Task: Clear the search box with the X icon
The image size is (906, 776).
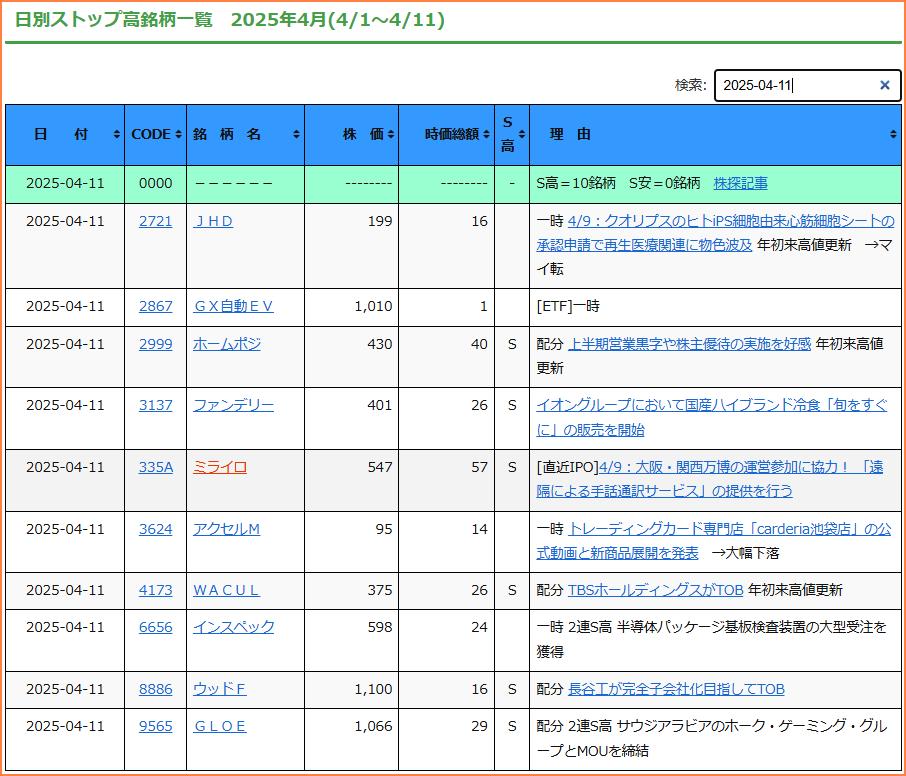Action: 884,86
